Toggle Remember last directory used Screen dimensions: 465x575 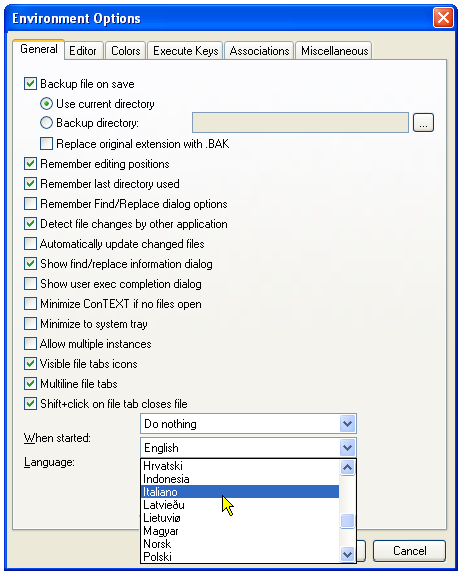[x=30, y=184]
